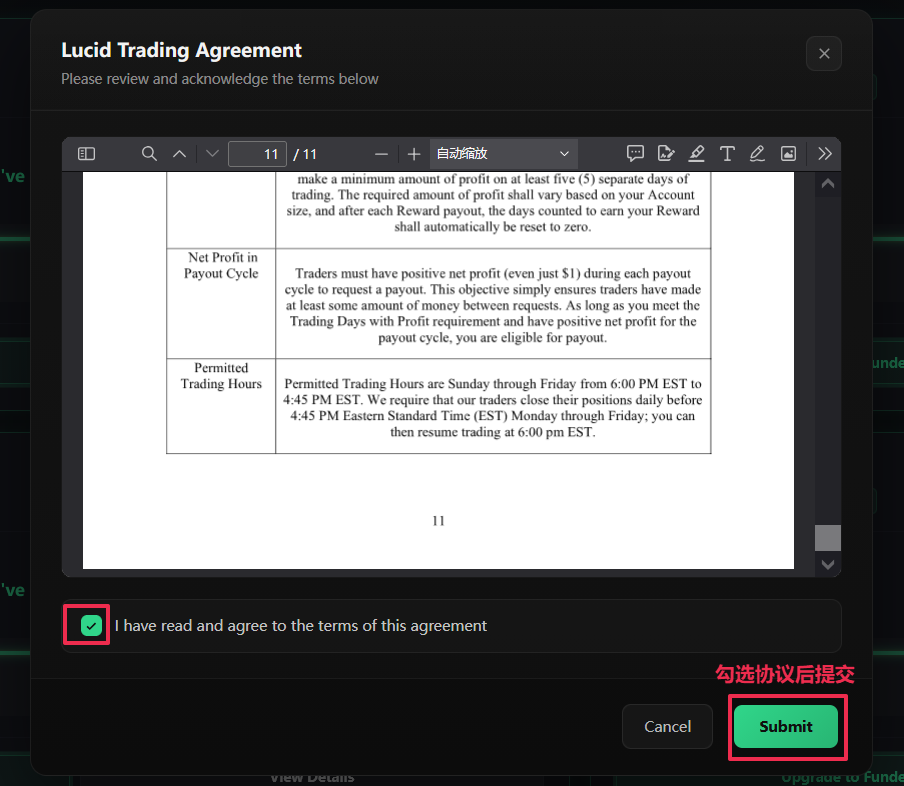Select the add image tool

click(x=788, y=153)
